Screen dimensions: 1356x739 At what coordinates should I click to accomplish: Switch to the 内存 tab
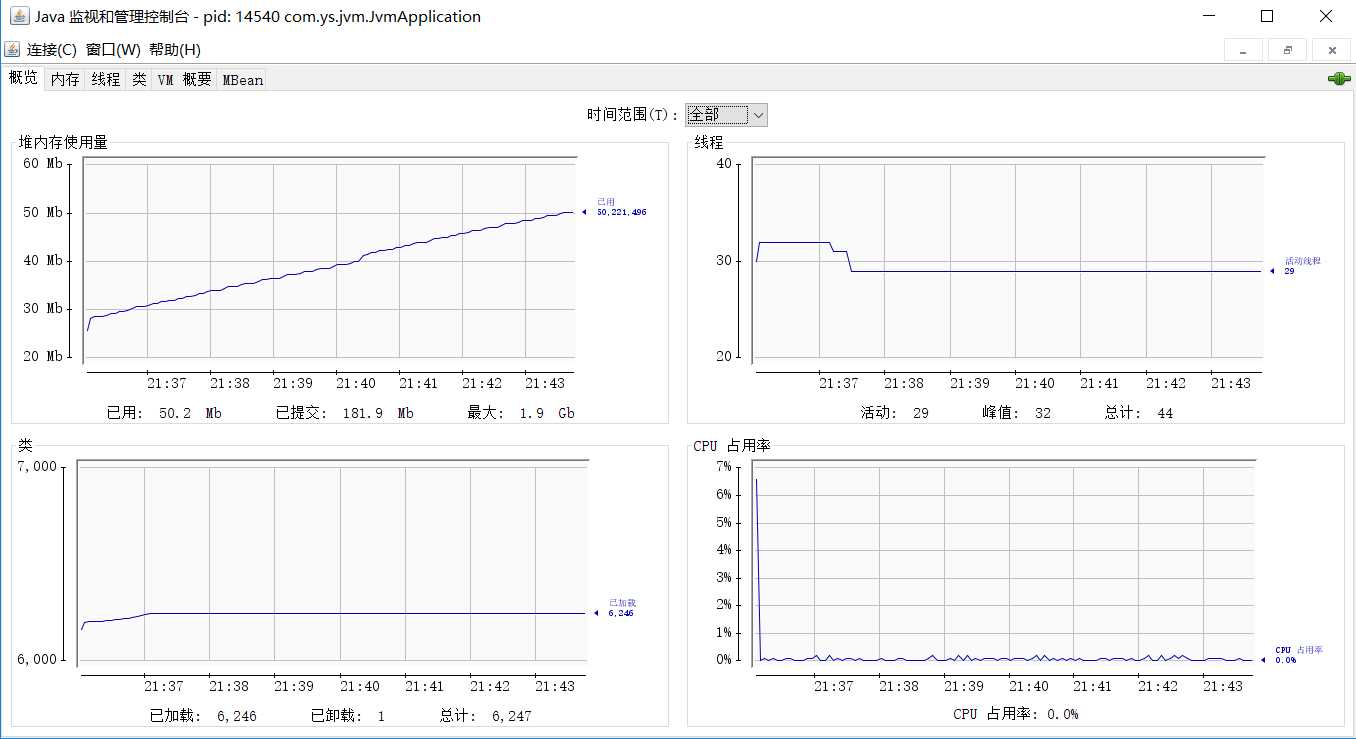pyautogui.click(x=65, y=79)
